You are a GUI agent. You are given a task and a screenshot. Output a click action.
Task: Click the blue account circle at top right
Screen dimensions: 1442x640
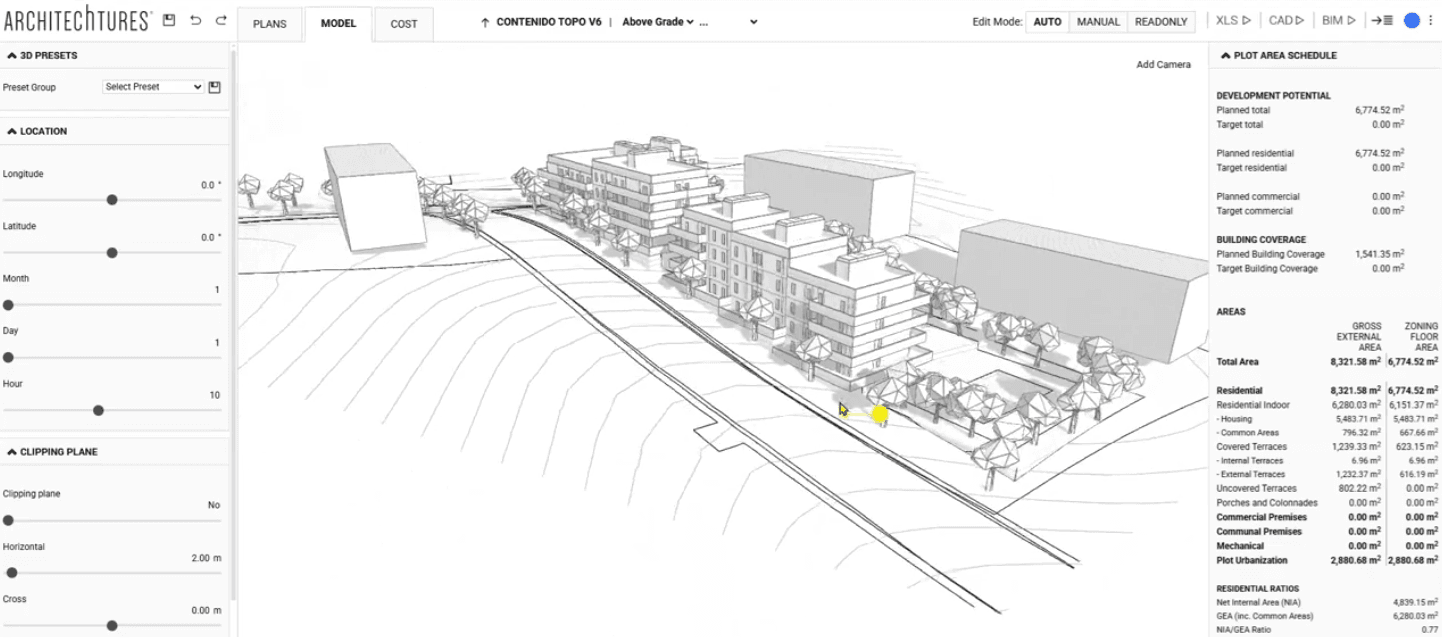[x=1410, y=19]
